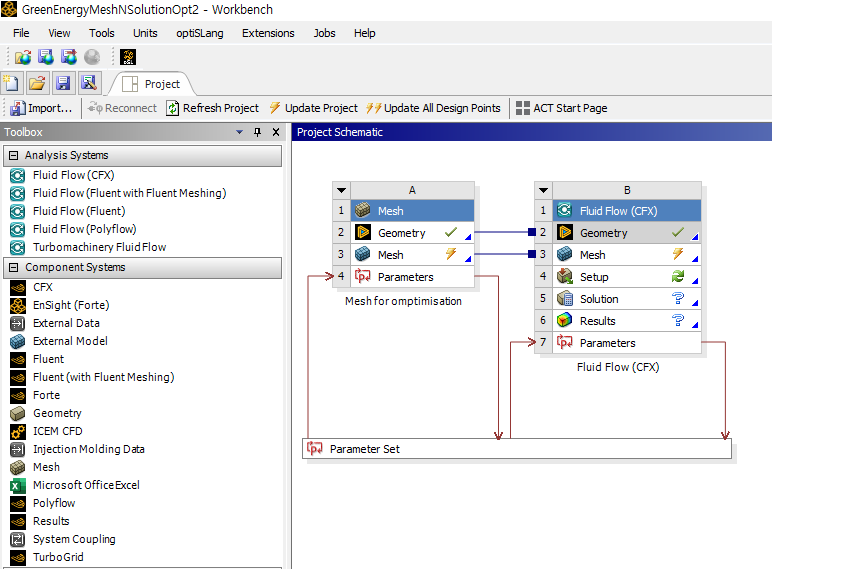
Task: Click the Injection Molding Data icon
Action: [18, 449]
